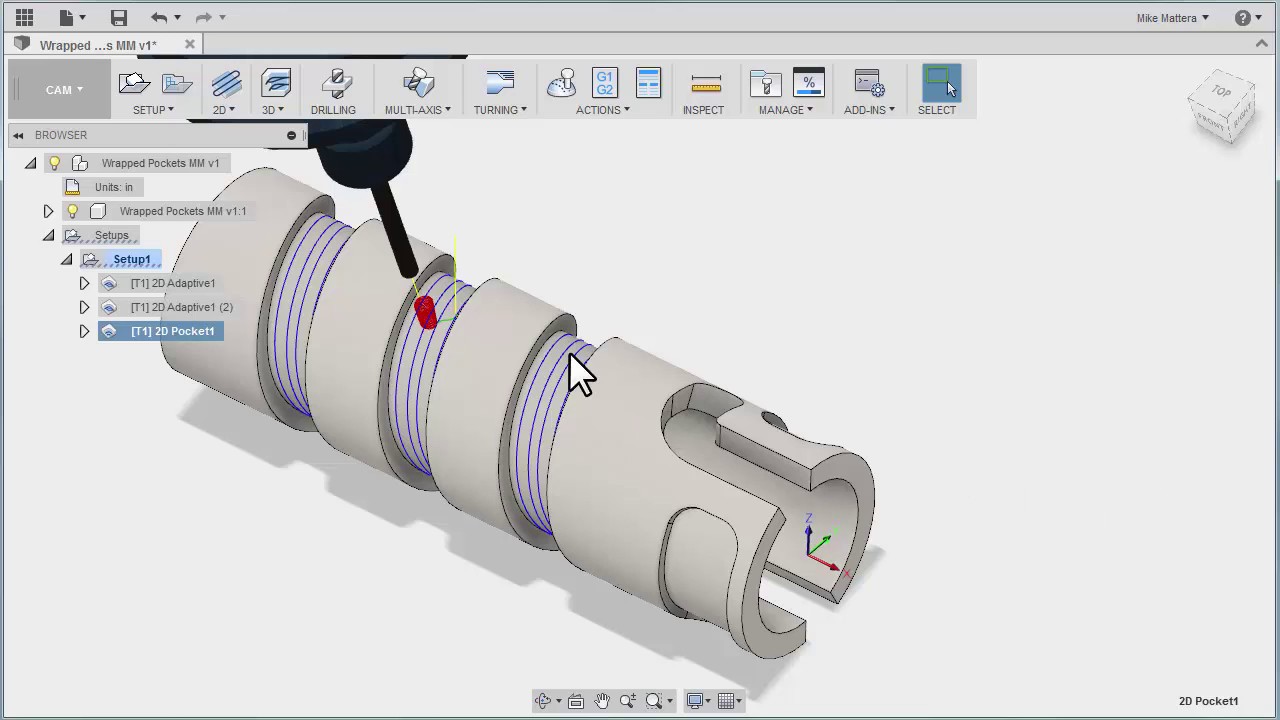Click the browser pin circle button
This screenshot has width=1280, height=720.
pos(291,136)
